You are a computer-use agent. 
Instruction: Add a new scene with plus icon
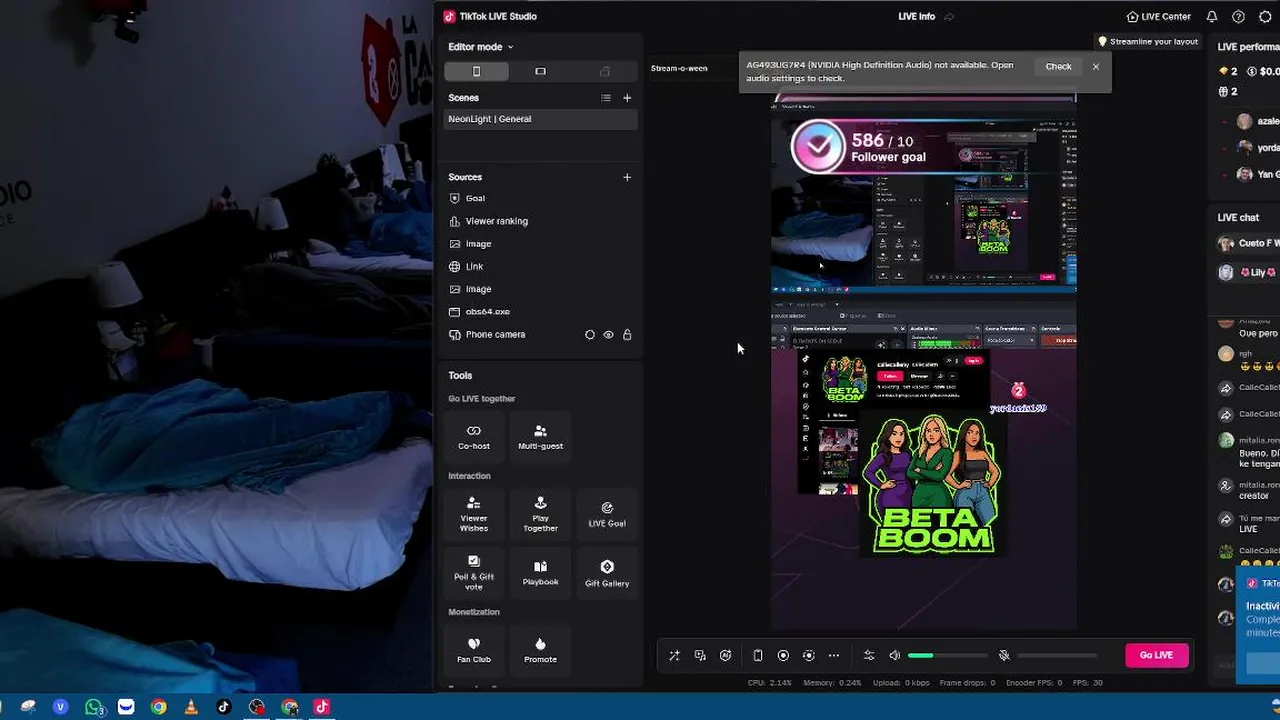click(x=627, y=98)
